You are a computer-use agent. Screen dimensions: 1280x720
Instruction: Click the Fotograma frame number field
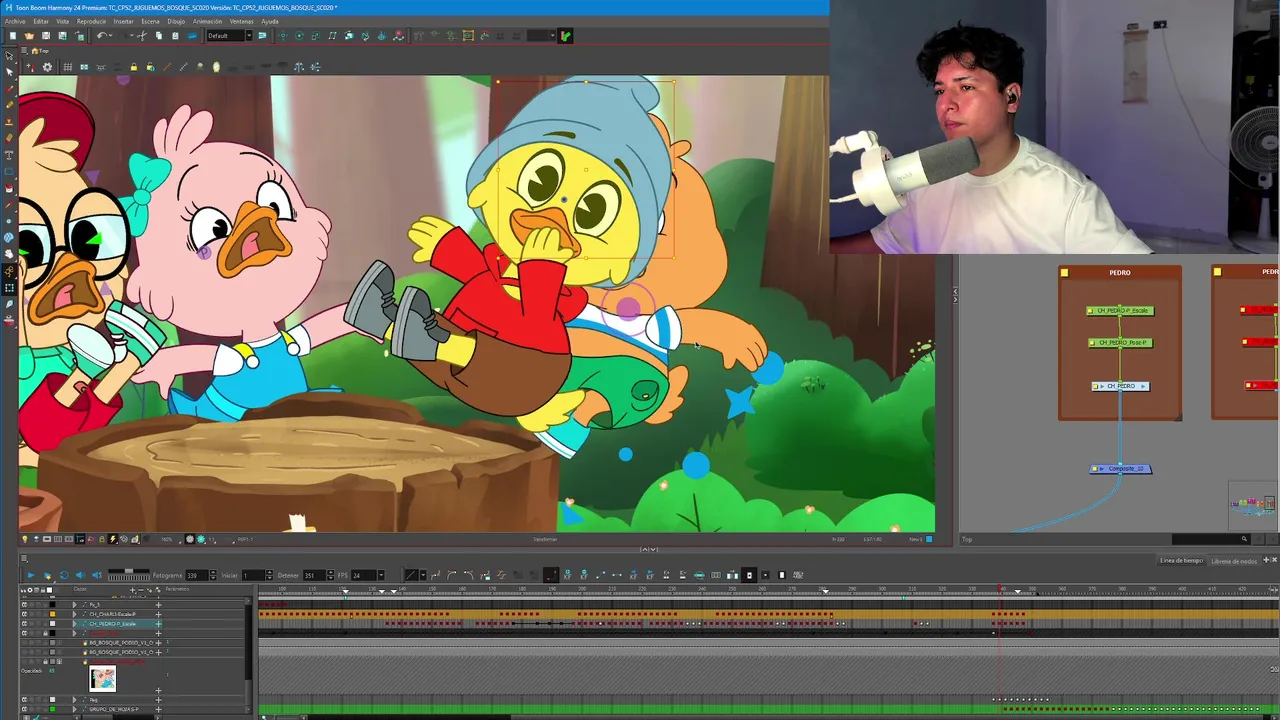point(197,575)
